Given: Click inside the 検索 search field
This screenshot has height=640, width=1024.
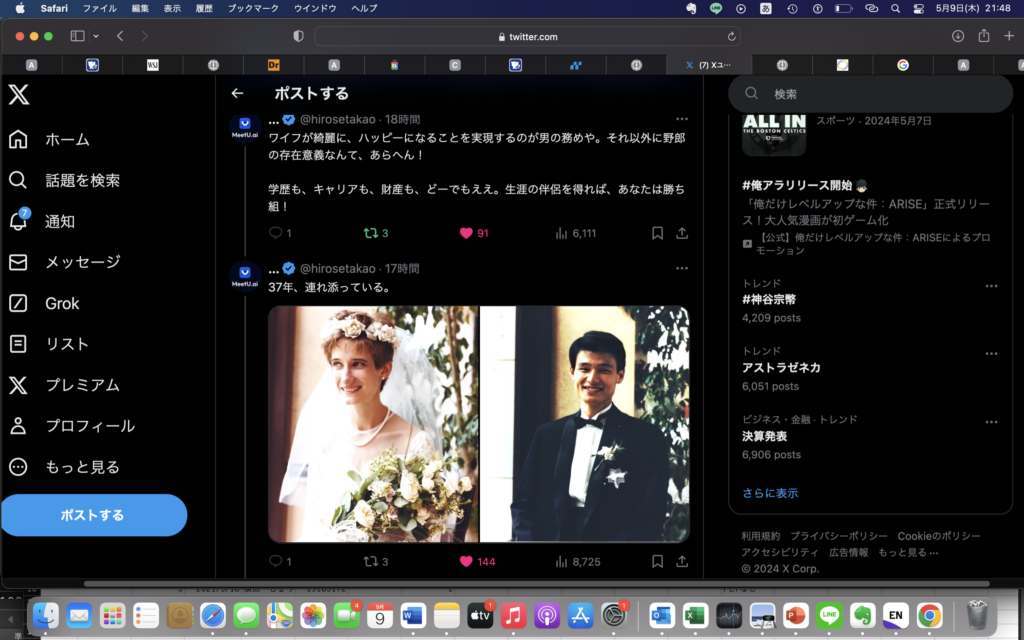Looking at the screenshot, I should coord(870,93).
